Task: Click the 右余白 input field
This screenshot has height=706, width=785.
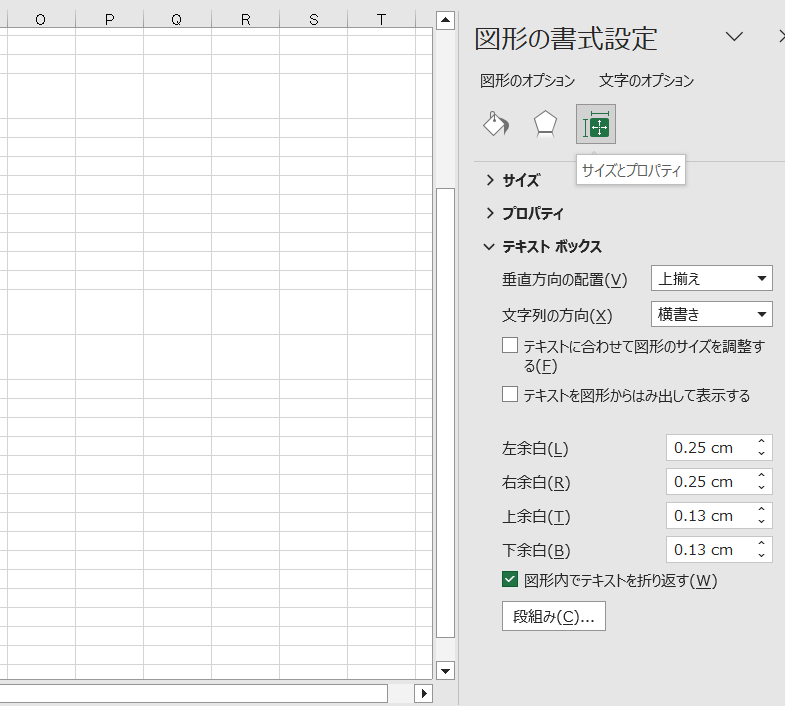Action: point(709,482)
